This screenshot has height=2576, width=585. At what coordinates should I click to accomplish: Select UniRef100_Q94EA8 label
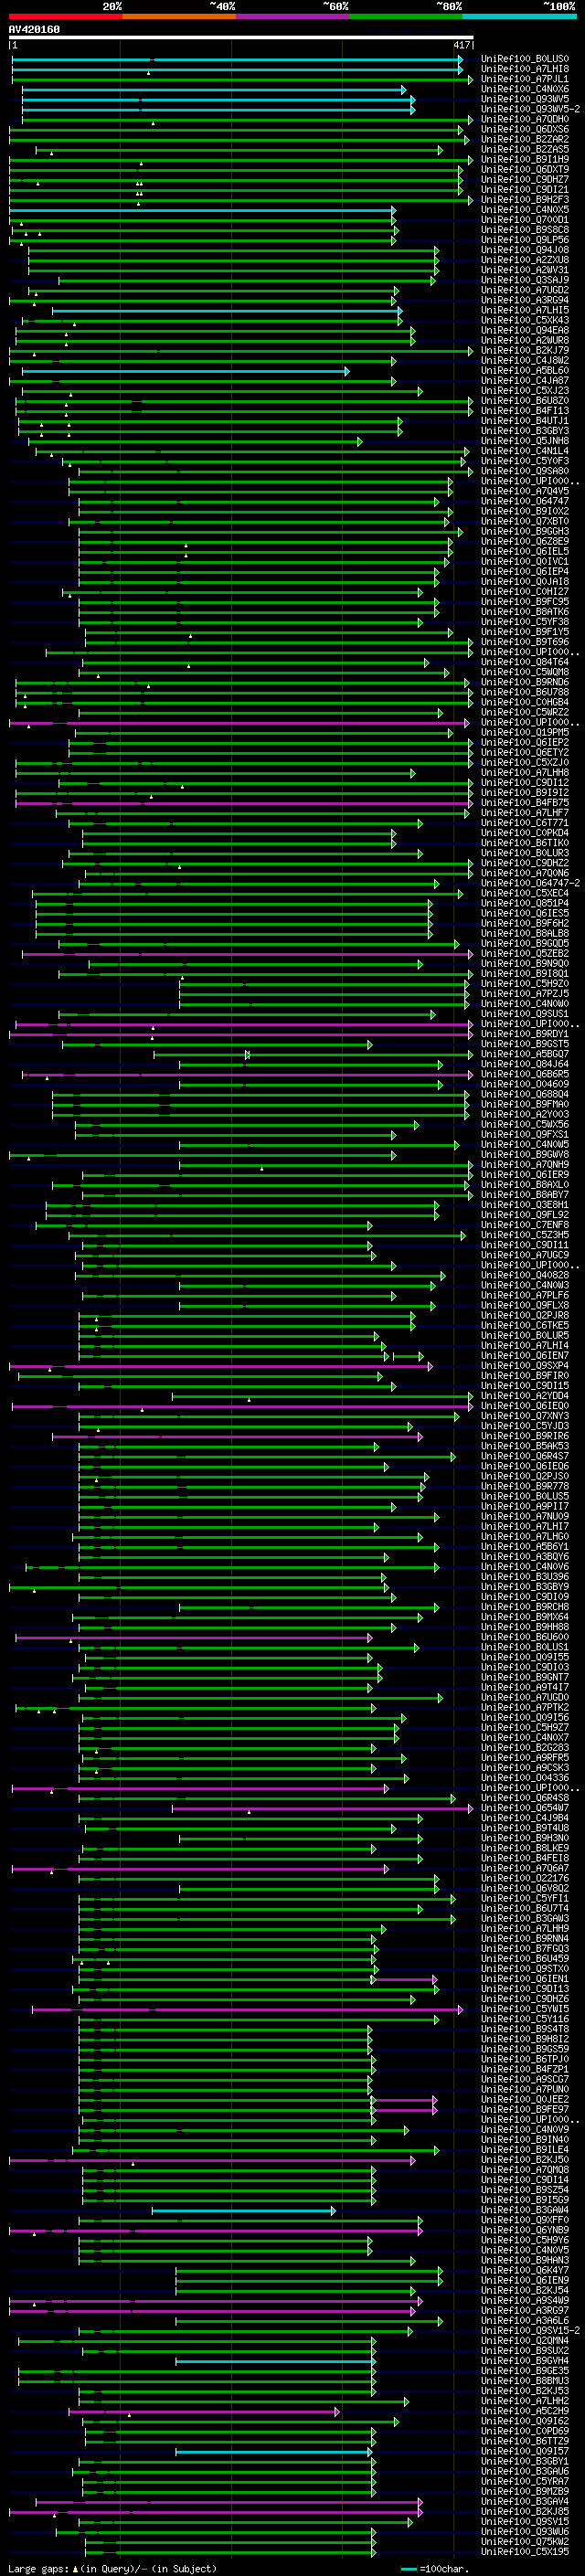[525, 331]
